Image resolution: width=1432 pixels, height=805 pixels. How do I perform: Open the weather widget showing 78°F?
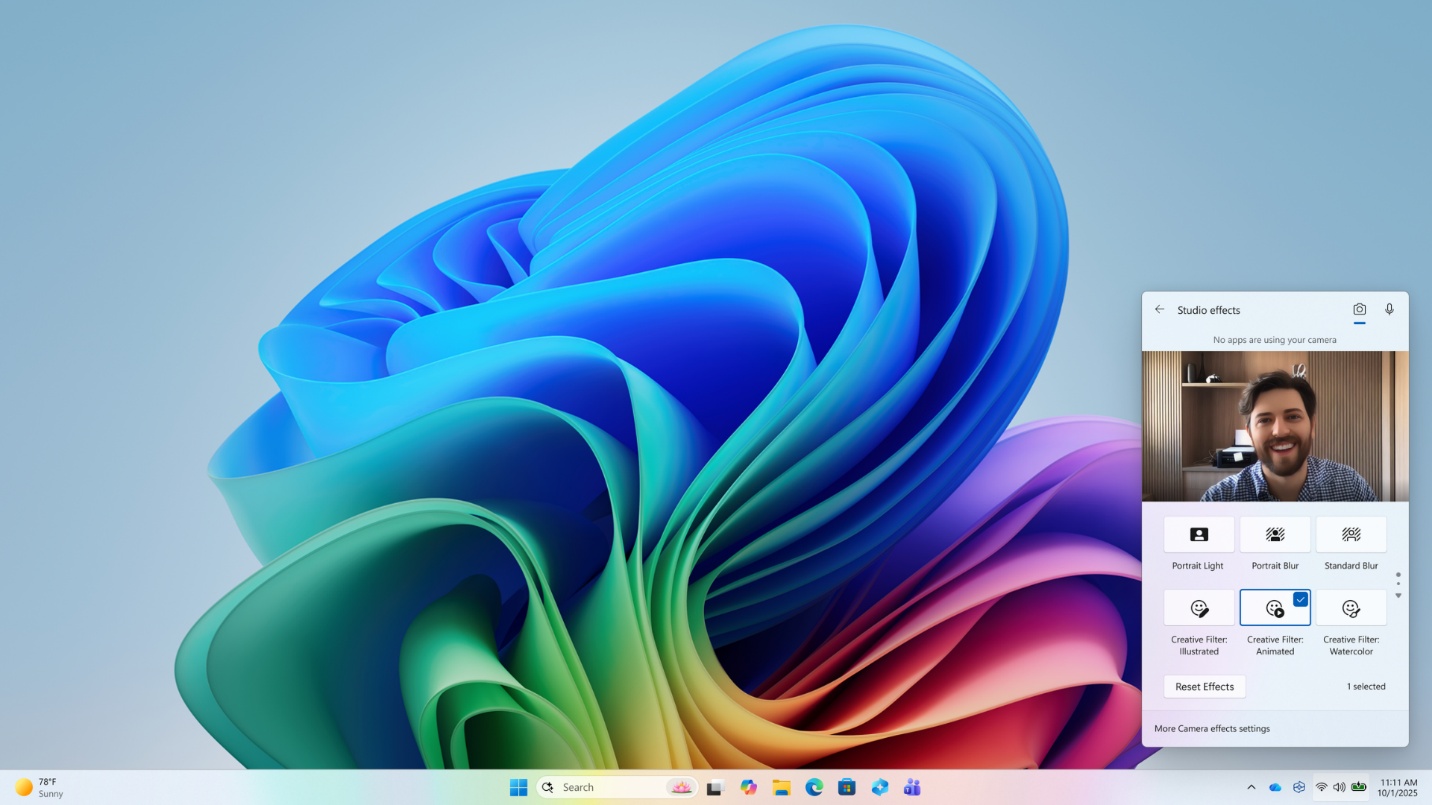click(x=38, y=788)
